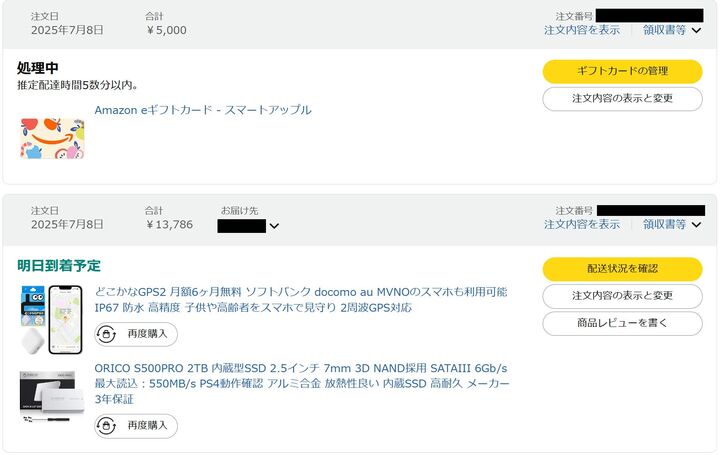This screenshot has height=455, width=720.
Task: Click the 商品レビューを書く button
Action: [622, 323]
